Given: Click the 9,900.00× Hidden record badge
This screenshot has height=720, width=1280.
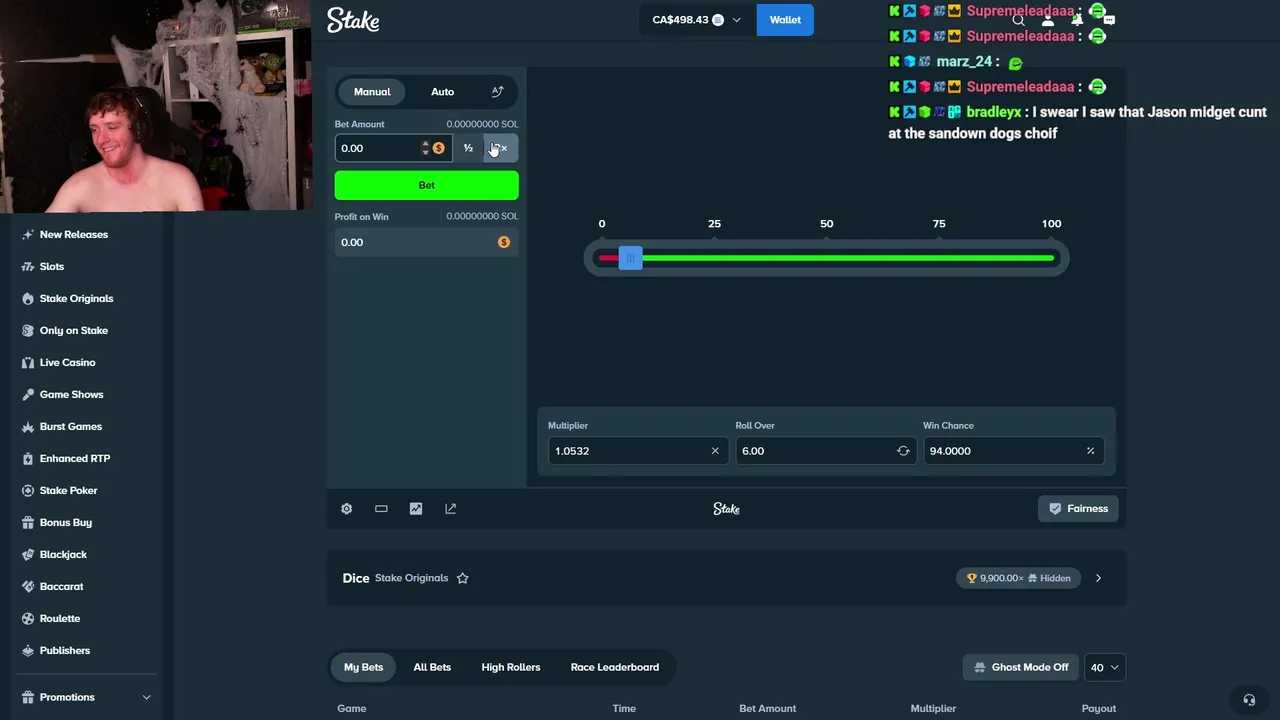Looking at the screenshot, I should pos(1019,578).
